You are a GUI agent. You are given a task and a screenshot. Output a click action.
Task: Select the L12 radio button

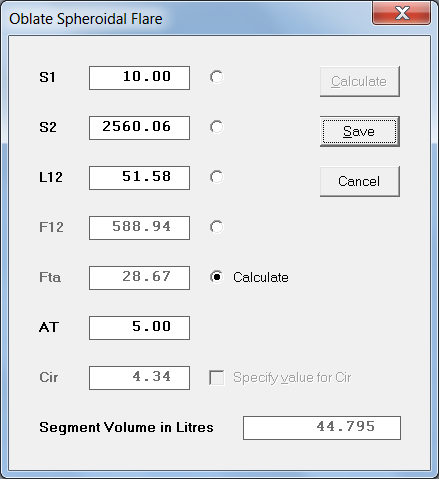216,177
